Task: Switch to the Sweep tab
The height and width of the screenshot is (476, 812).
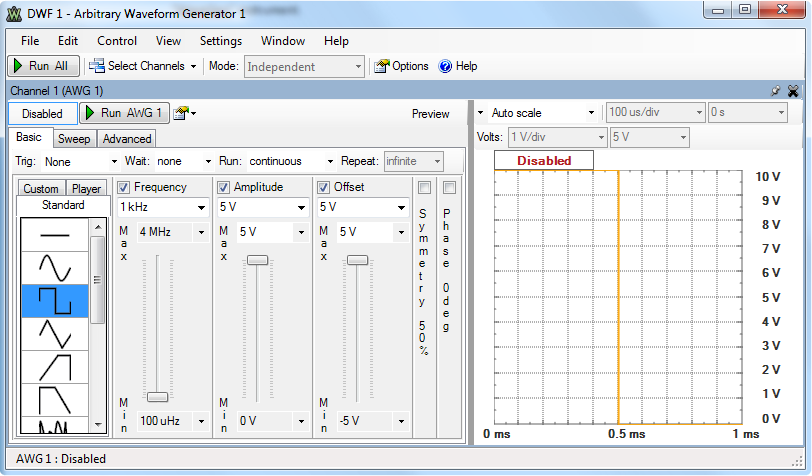Action: pyautogui.click(x=74, y=139)
